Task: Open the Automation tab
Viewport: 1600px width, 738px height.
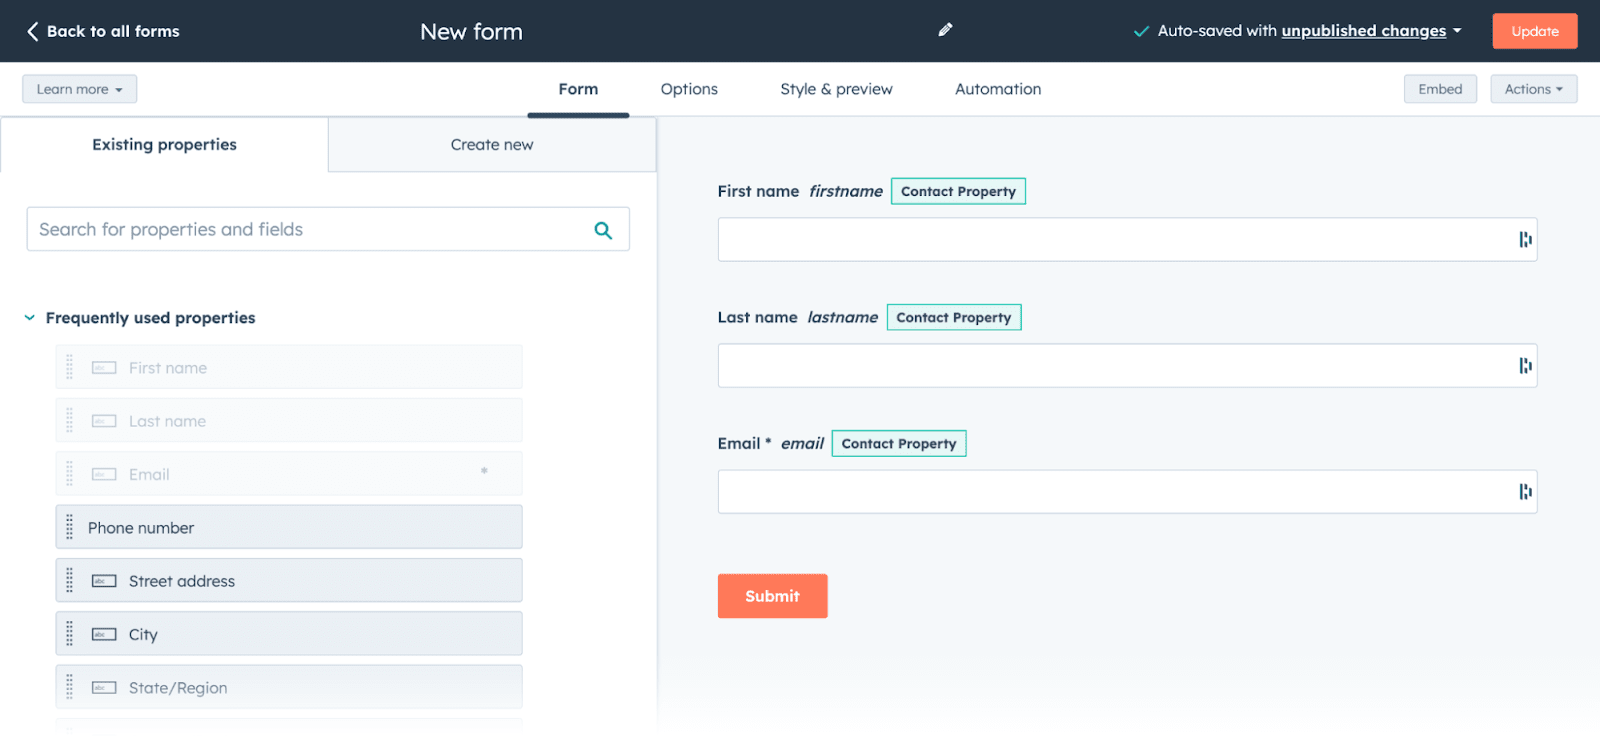Action: coord(998,89)
